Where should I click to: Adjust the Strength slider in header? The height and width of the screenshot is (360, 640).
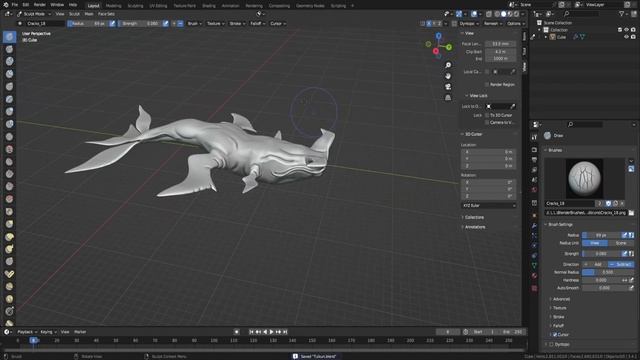[140, 24]
